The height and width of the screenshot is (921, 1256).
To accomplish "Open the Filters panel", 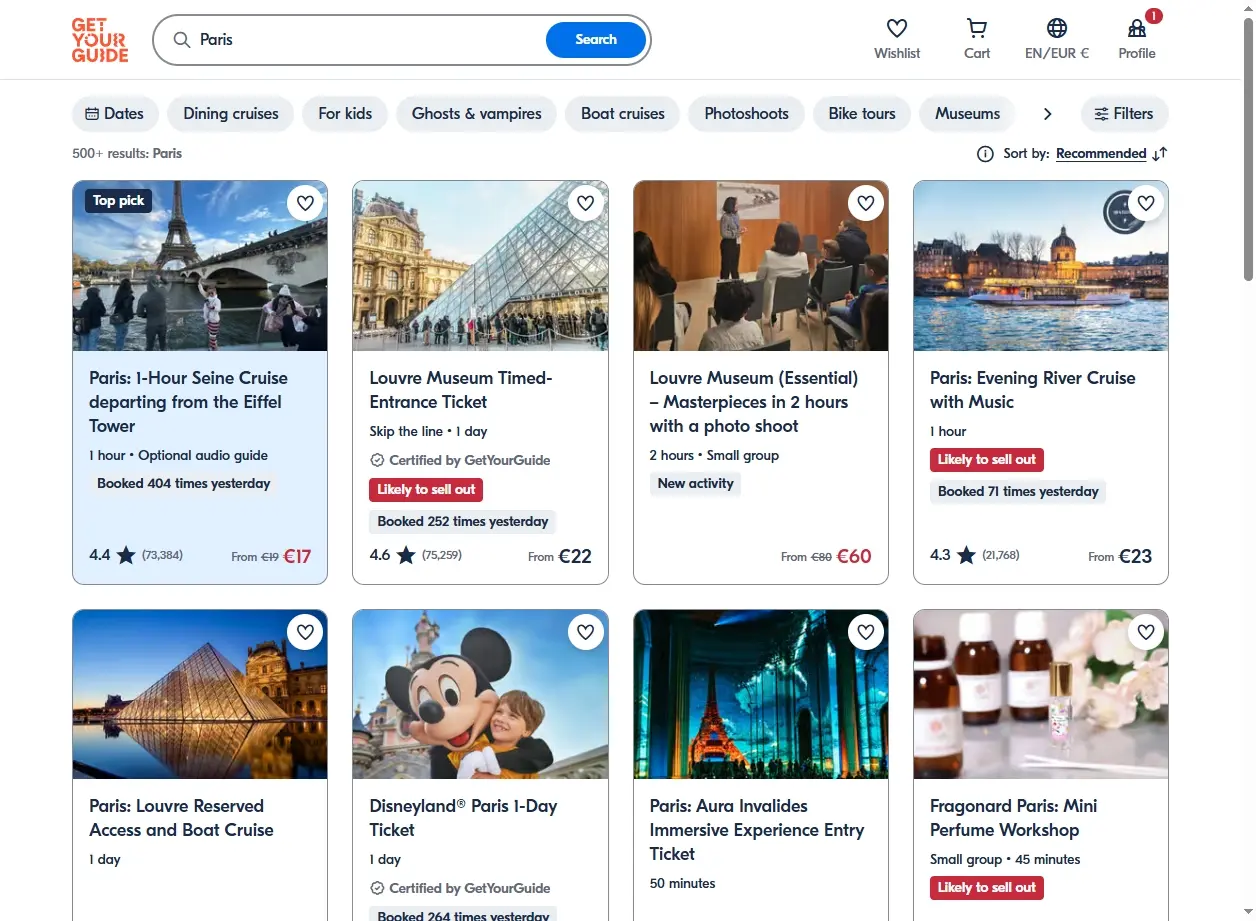I will (1124, 114).
